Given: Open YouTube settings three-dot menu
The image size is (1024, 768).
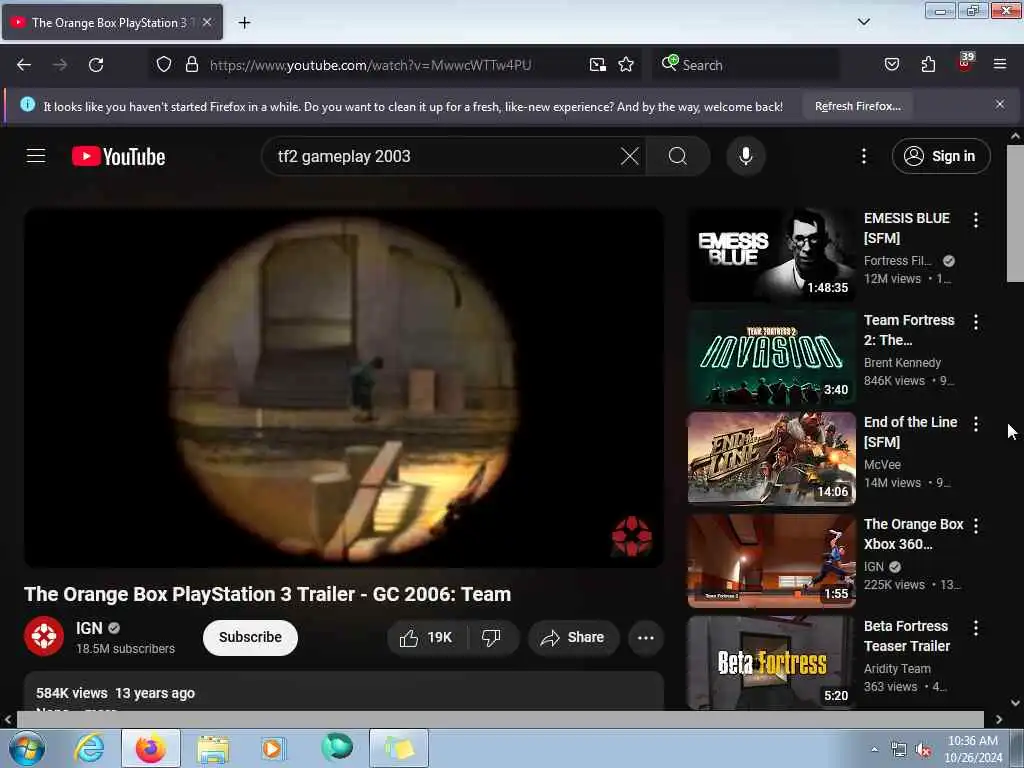Looking at the screenshot, I should click(x=863, y=156).
